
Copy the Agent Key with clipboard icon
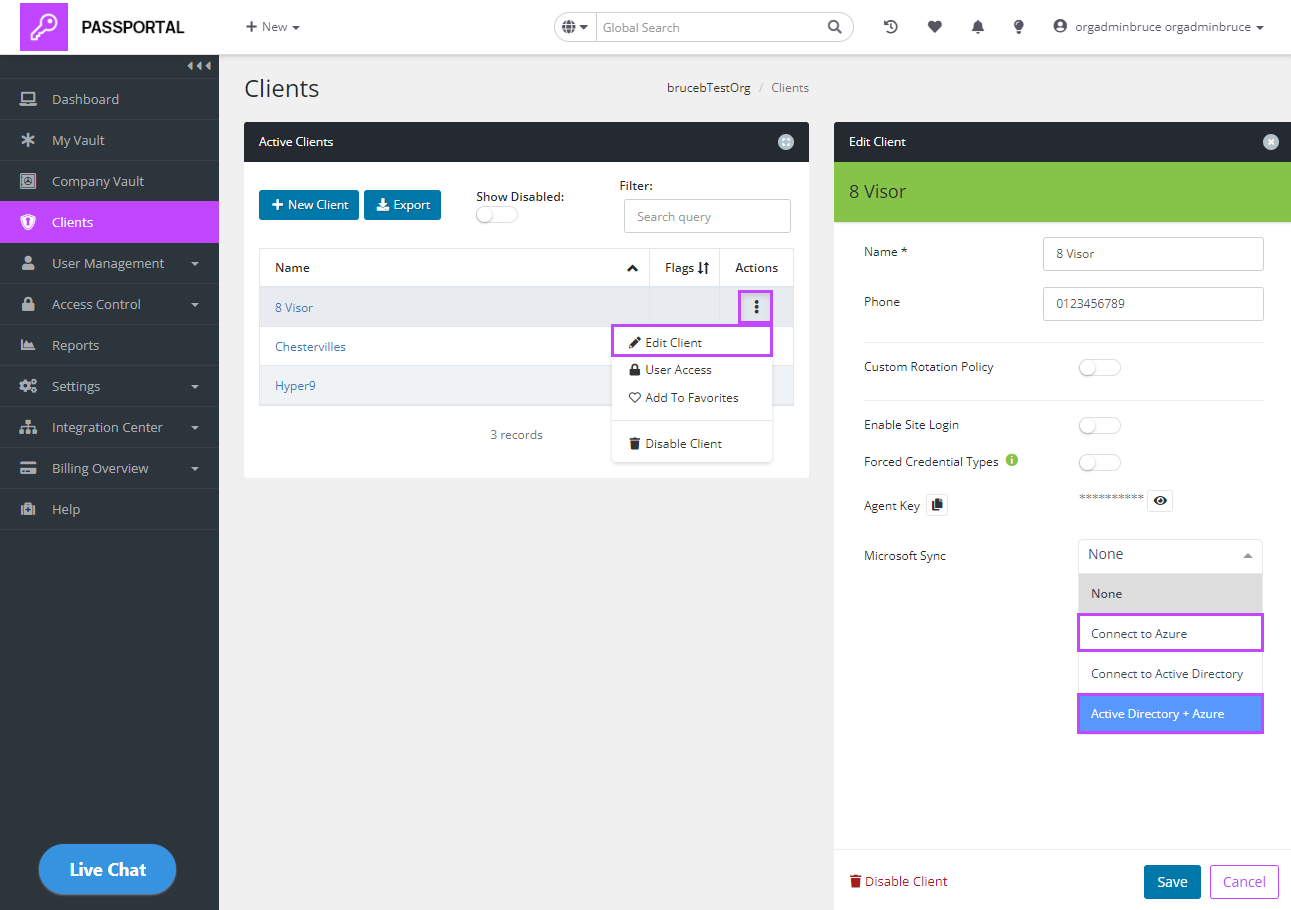pyautogui.click(x=937, y=505)
